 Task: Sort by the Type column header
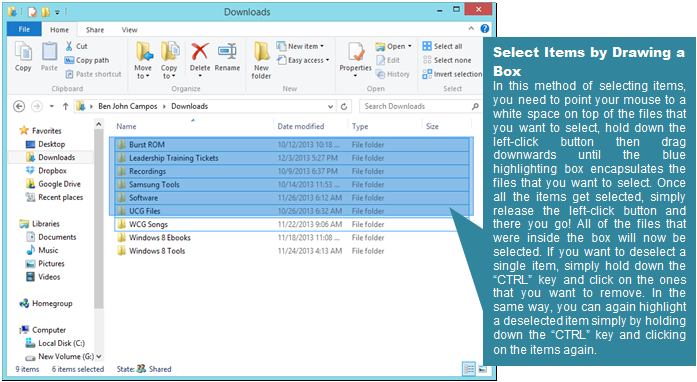click(360, 126)
